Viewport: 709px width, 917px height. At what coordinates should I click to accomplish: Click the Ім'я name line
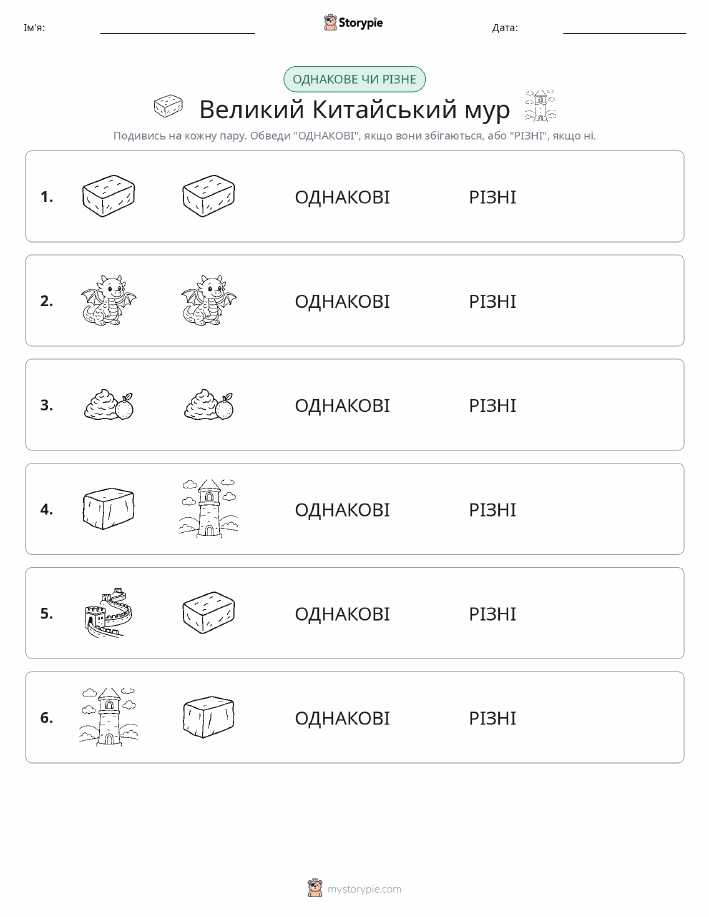(x=177, y=28)
